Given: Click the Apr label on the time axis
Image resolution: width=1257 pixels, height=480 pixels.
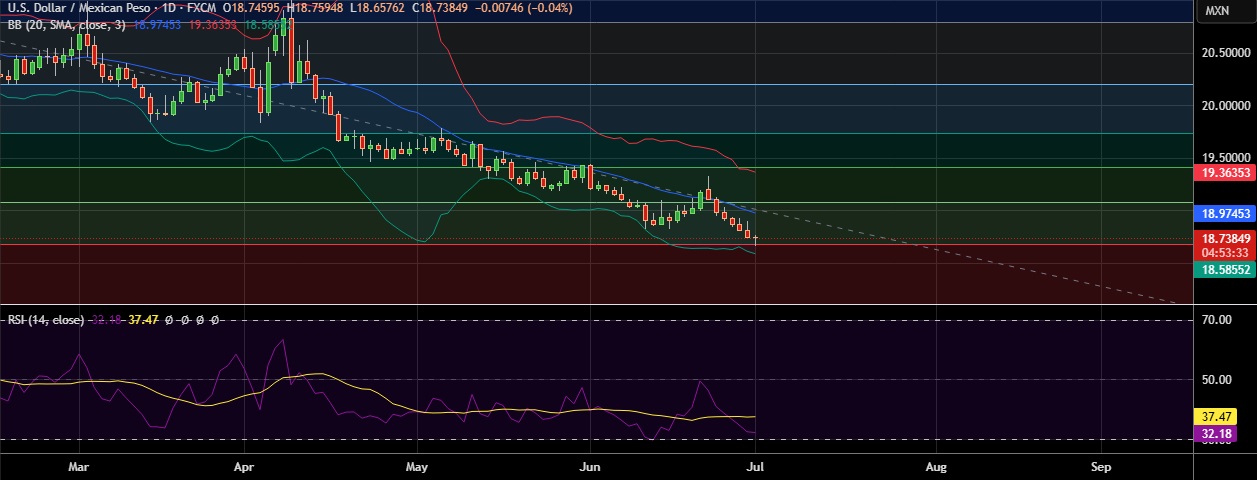Looking at the screenshot, I should tap(244, 466).
